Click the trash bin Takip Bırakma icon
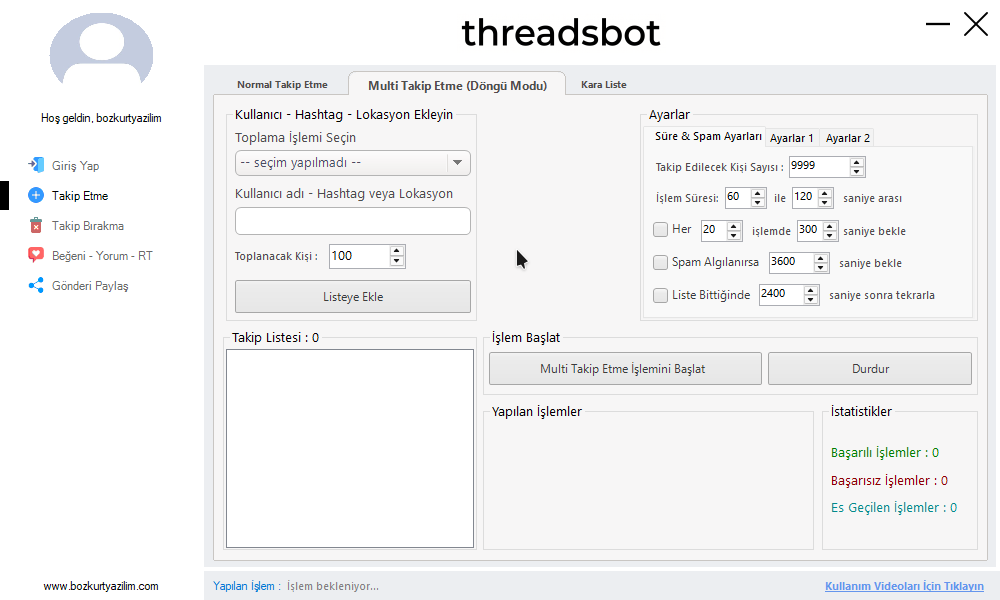Screen dimensions: 1000x600 [x=36, y=225]
